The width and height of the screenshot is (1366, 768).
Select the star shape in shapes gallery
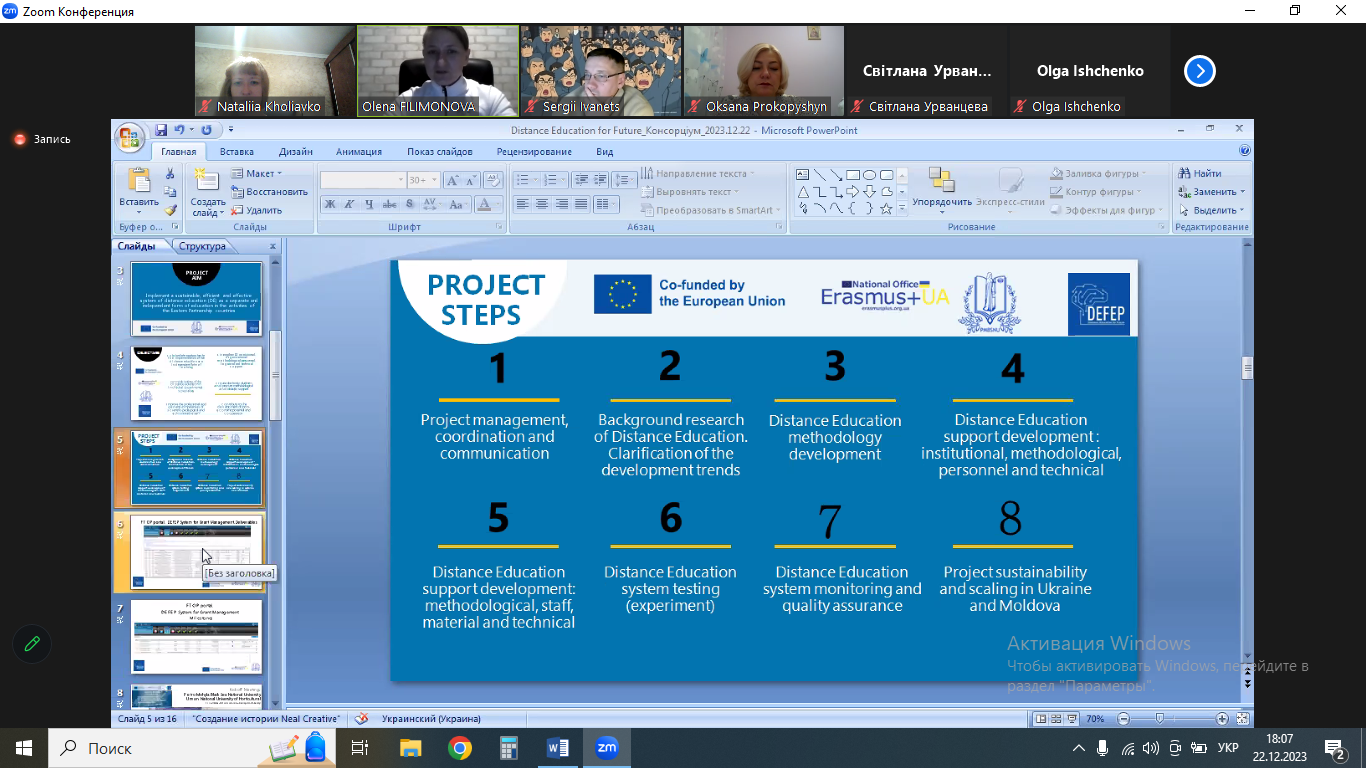[885, 209]
